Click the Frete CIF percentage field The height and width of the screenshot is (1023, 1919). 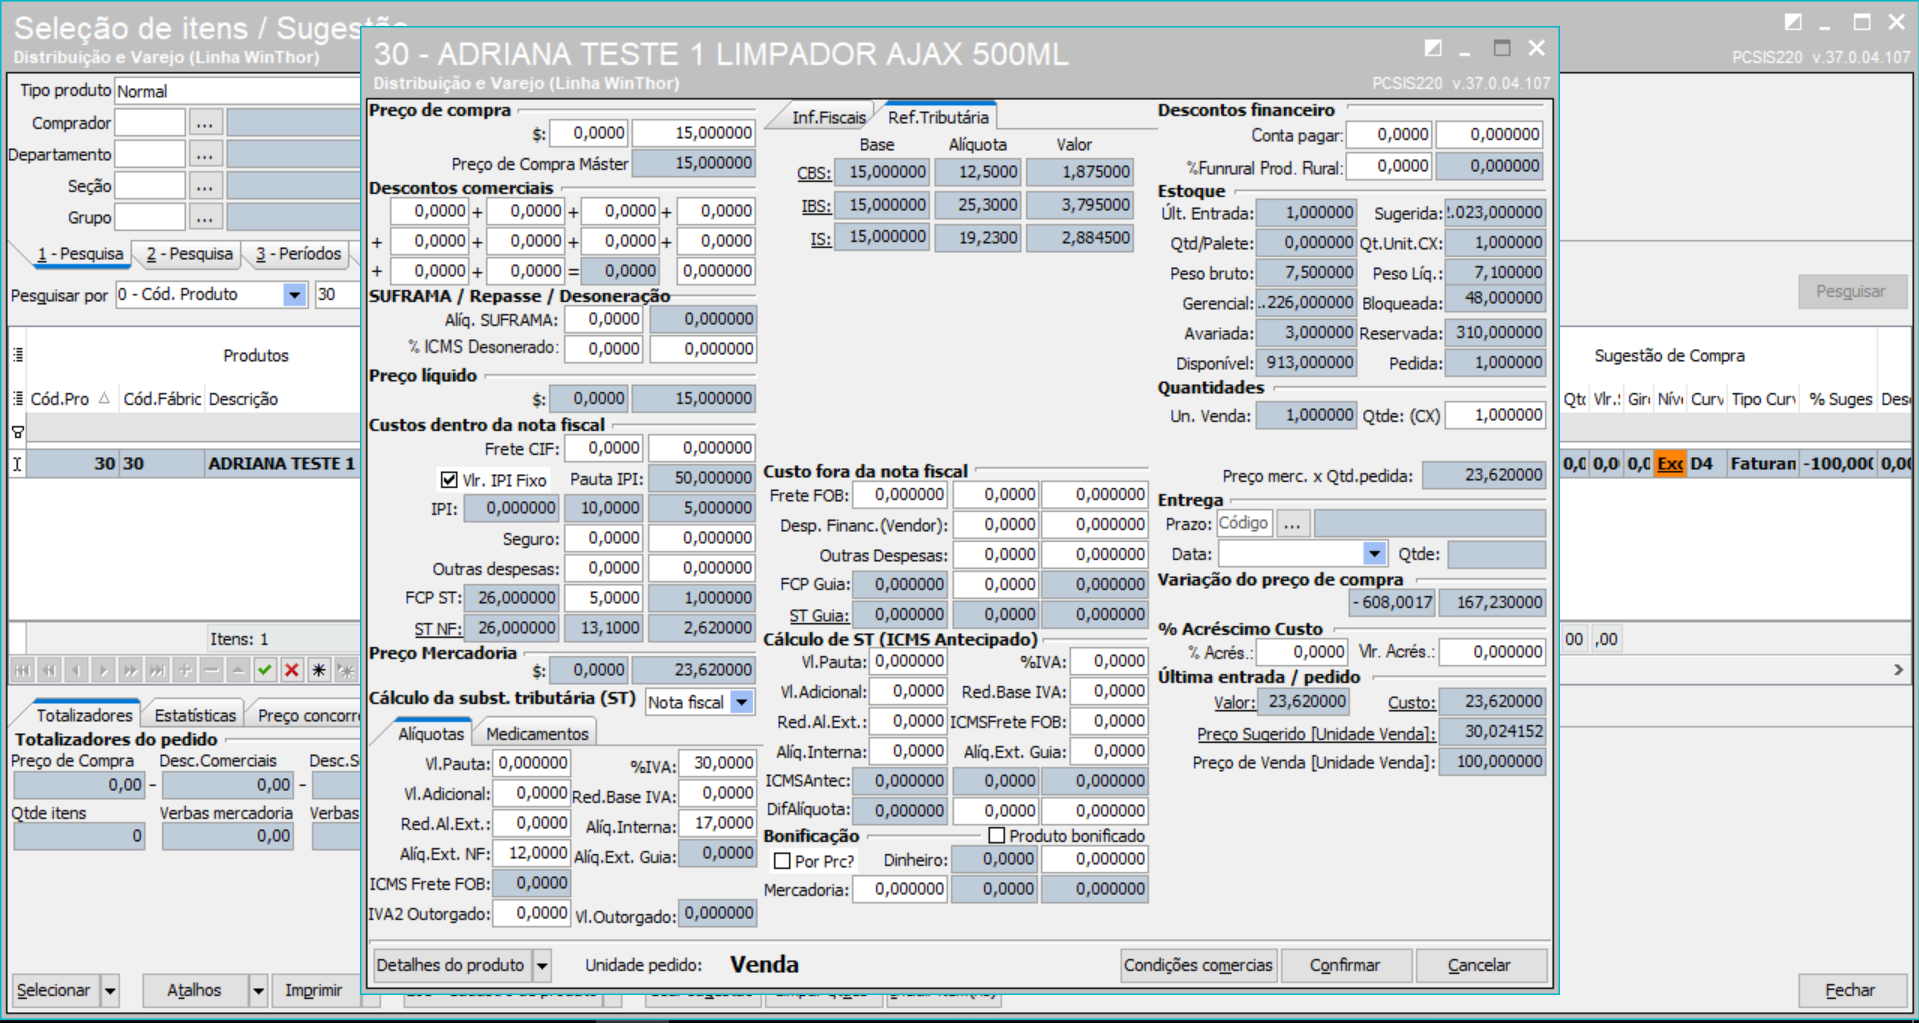pyautogui.click(x=603, y=448)
